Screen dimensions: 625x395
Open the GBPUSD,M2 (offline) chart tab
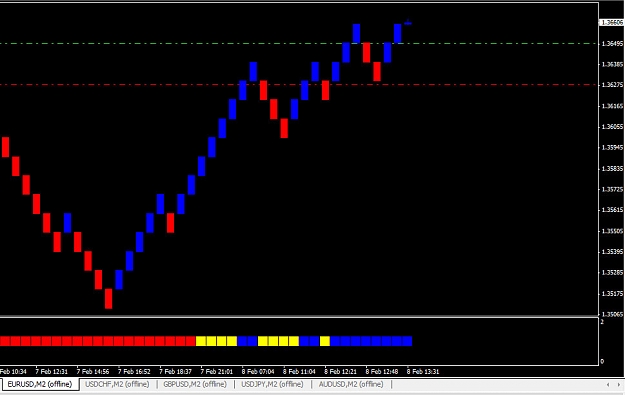pos(195,384)
